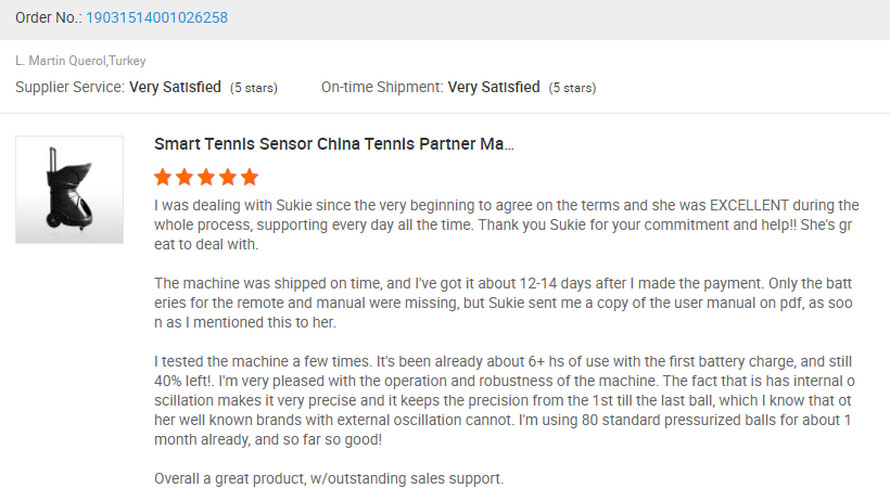The image size is (890, 501).
Task: Click the first orange rating star
Action: click(x=163, y=177)
